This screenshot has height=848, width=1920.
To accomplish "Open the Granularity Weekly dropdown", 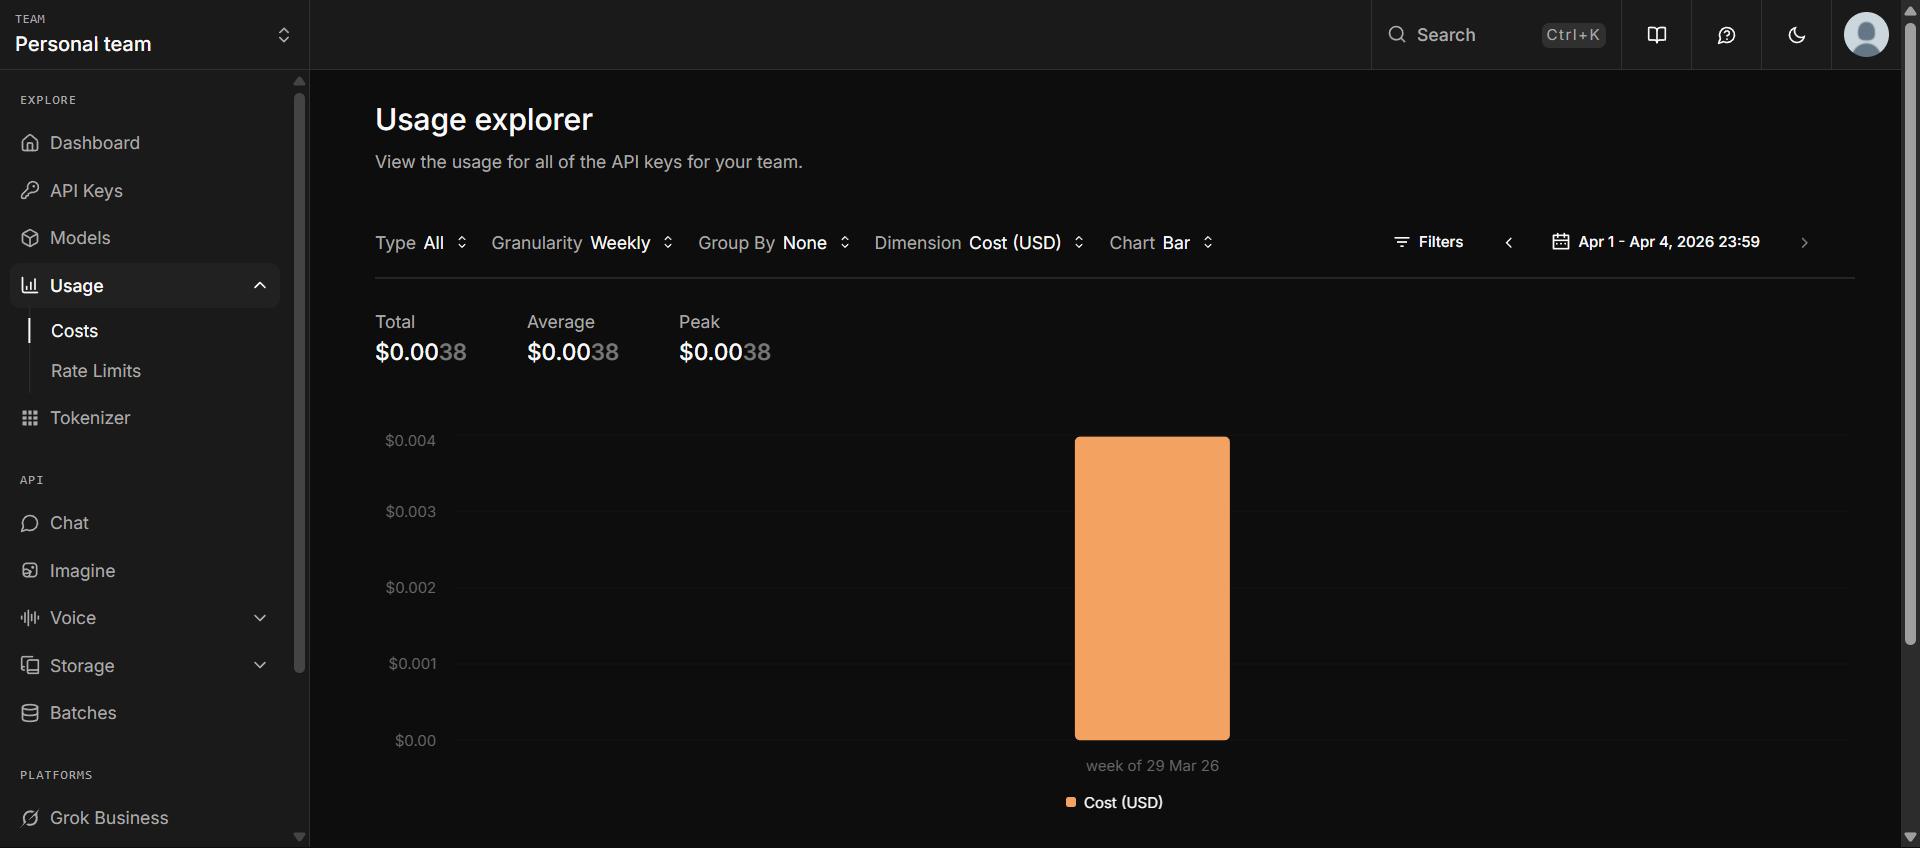I will (583, 243).
